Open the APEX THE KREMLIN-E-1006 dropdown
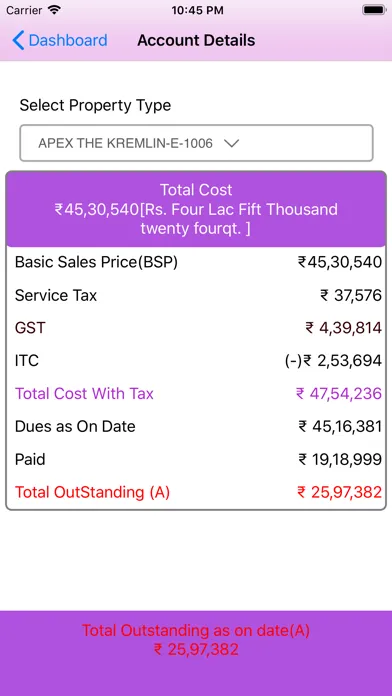The image size is (392, 696). 196,143
